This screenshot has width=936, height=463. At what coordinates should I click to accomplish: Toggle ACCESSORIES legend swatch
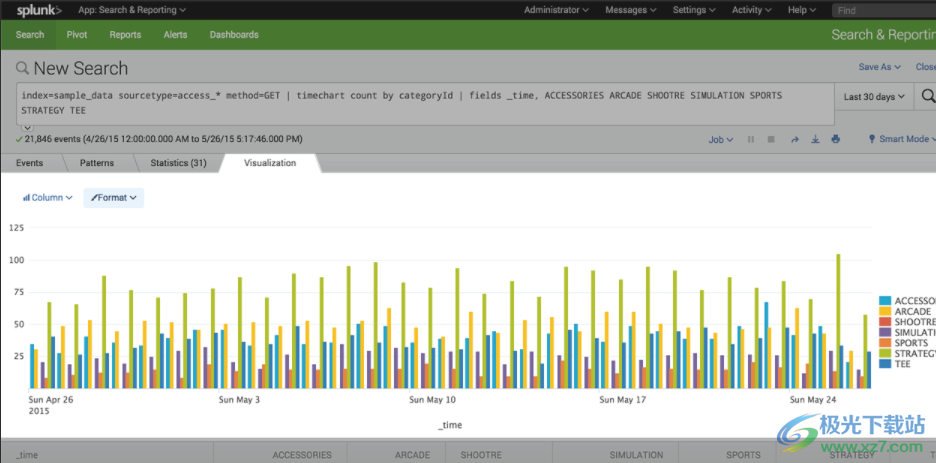(x=886, y=301)
